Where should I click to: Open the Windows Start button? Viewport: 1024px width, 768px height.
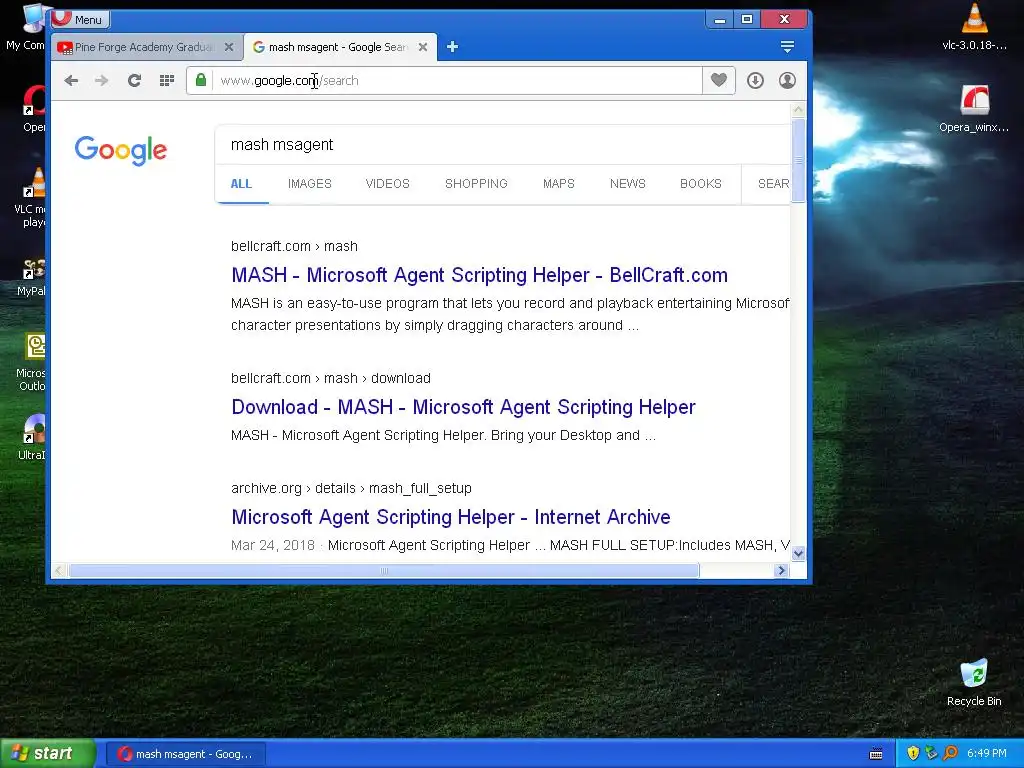(x=48, y=753)
